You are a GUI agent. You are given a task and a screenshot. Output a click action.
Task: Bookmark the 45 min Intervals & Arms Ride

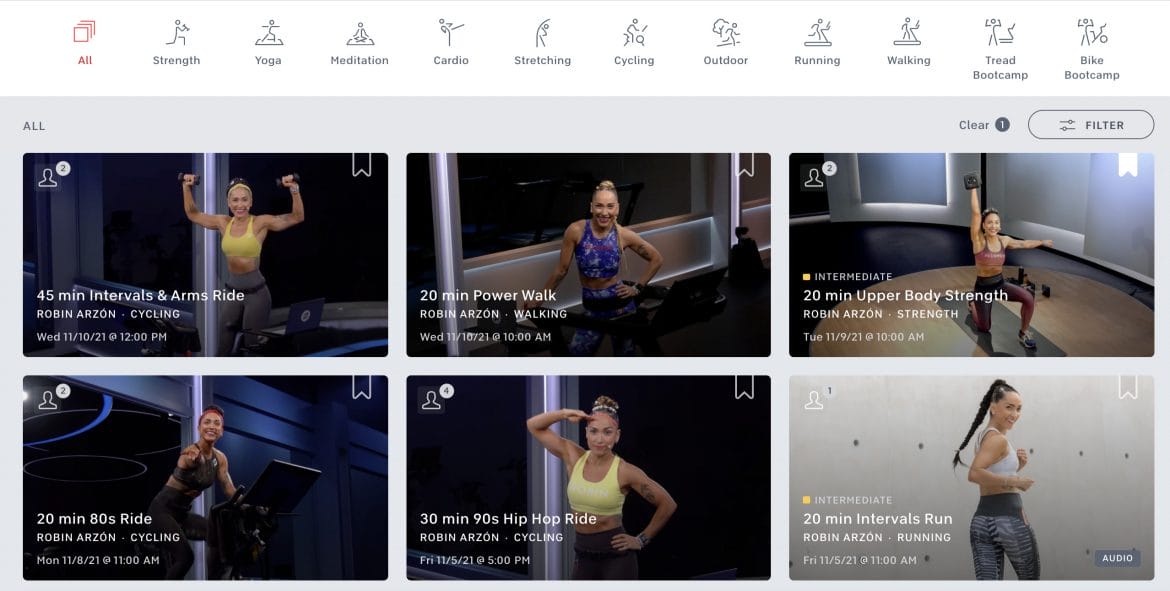[362, 164]
